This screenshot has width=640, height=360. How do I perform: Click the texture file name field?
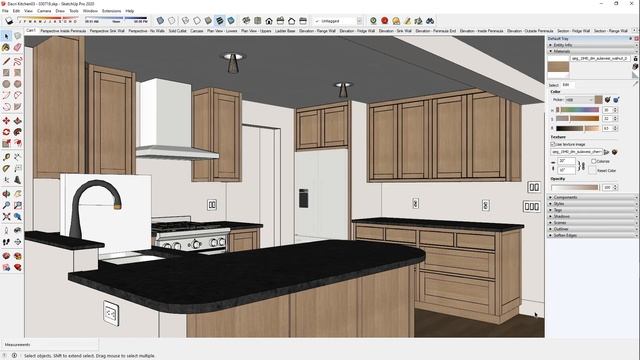pyautogui.click(x=576, y=152)
